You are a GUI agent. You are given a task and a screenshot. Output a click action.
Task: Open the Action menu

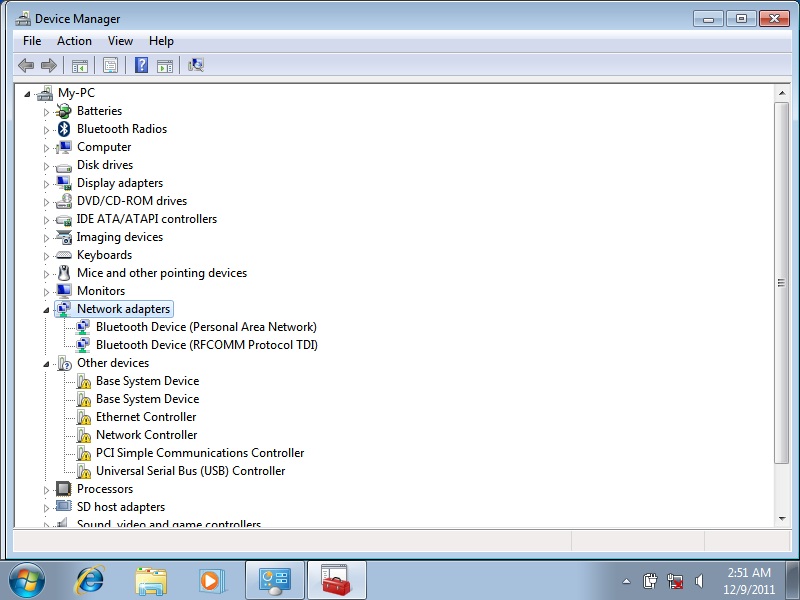point(74,41)
